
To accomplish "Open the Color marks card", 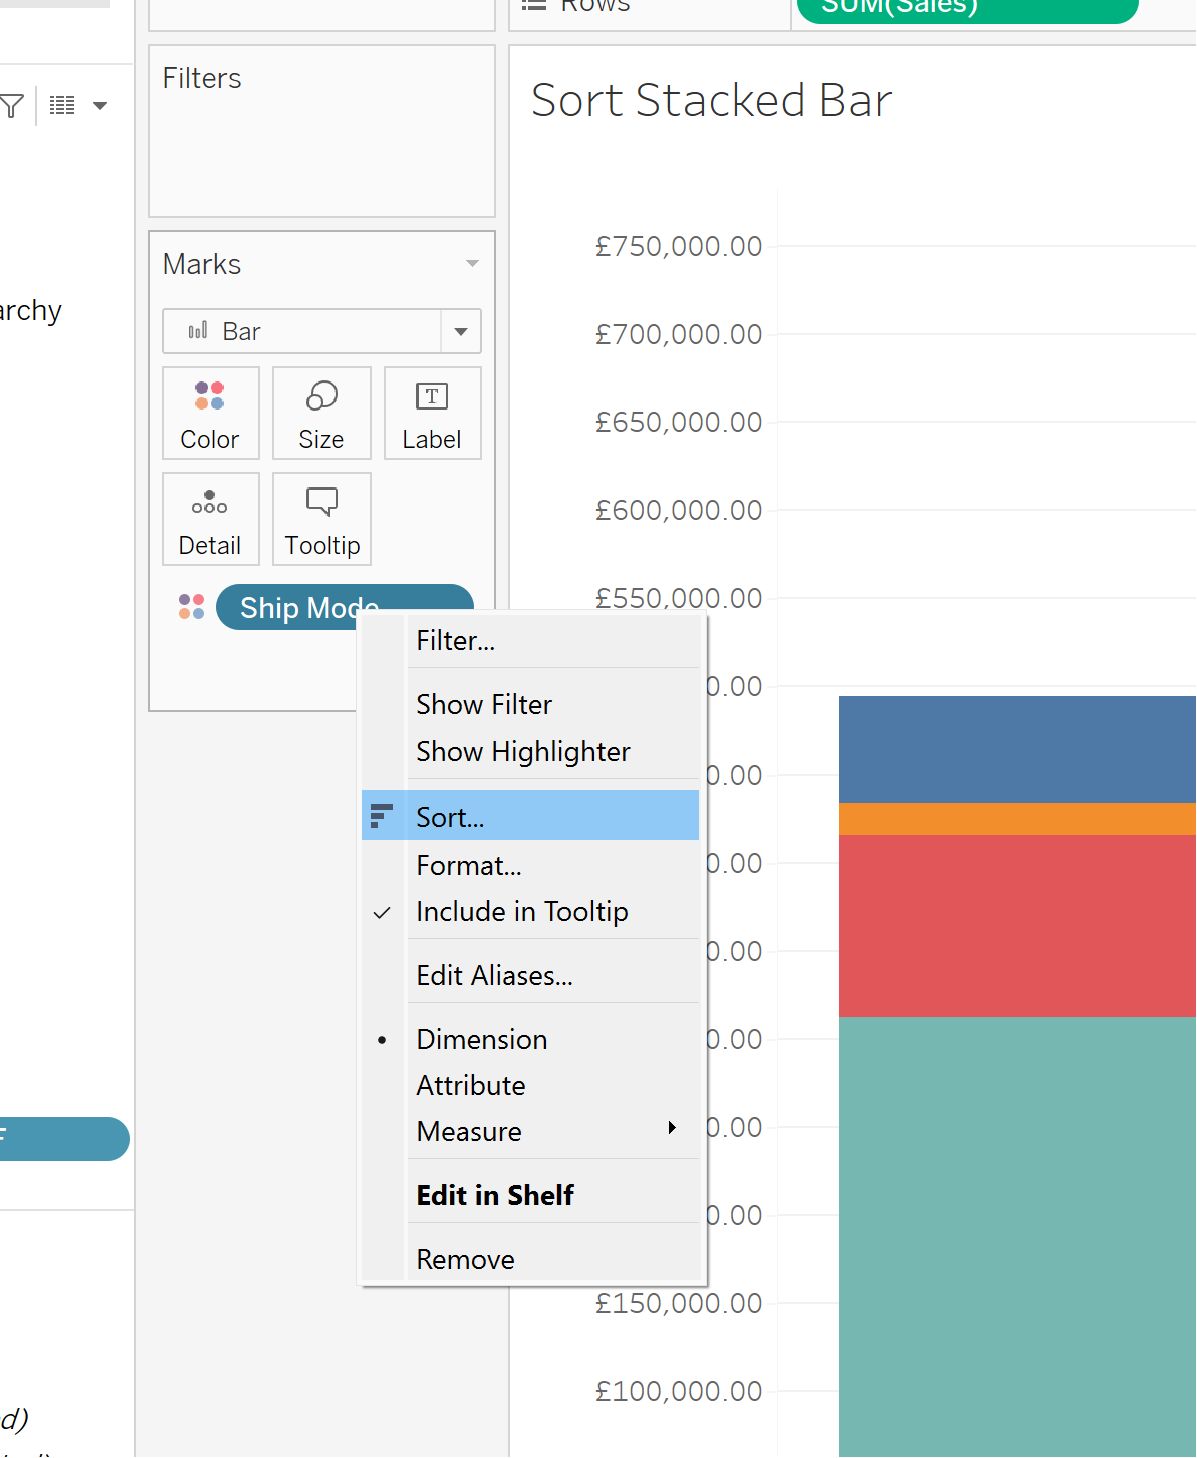I will coord(210,413).
